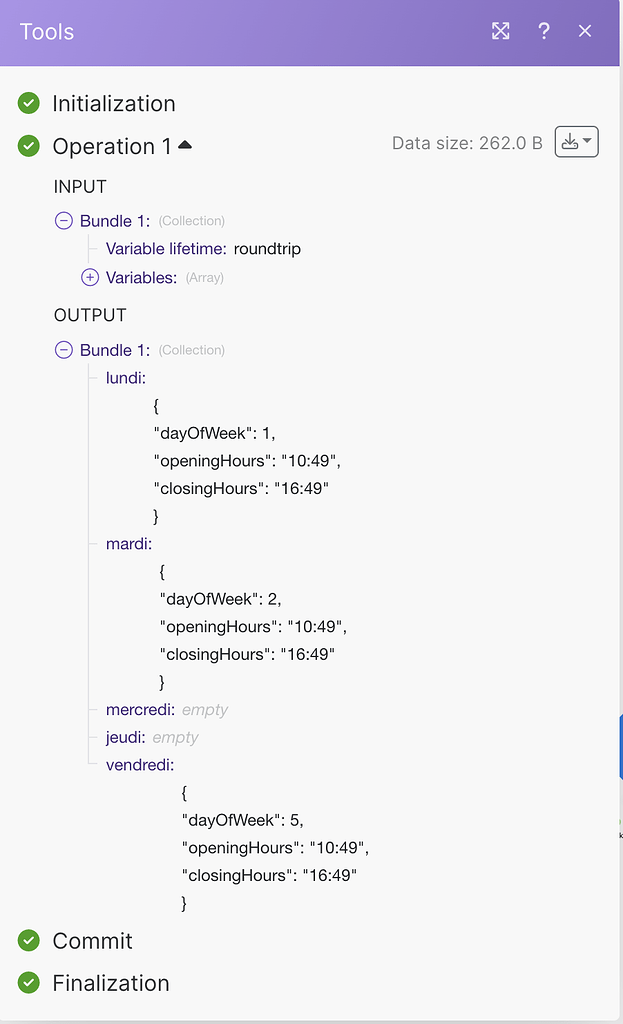Click the Commit green check icon

tap(29, 940)
